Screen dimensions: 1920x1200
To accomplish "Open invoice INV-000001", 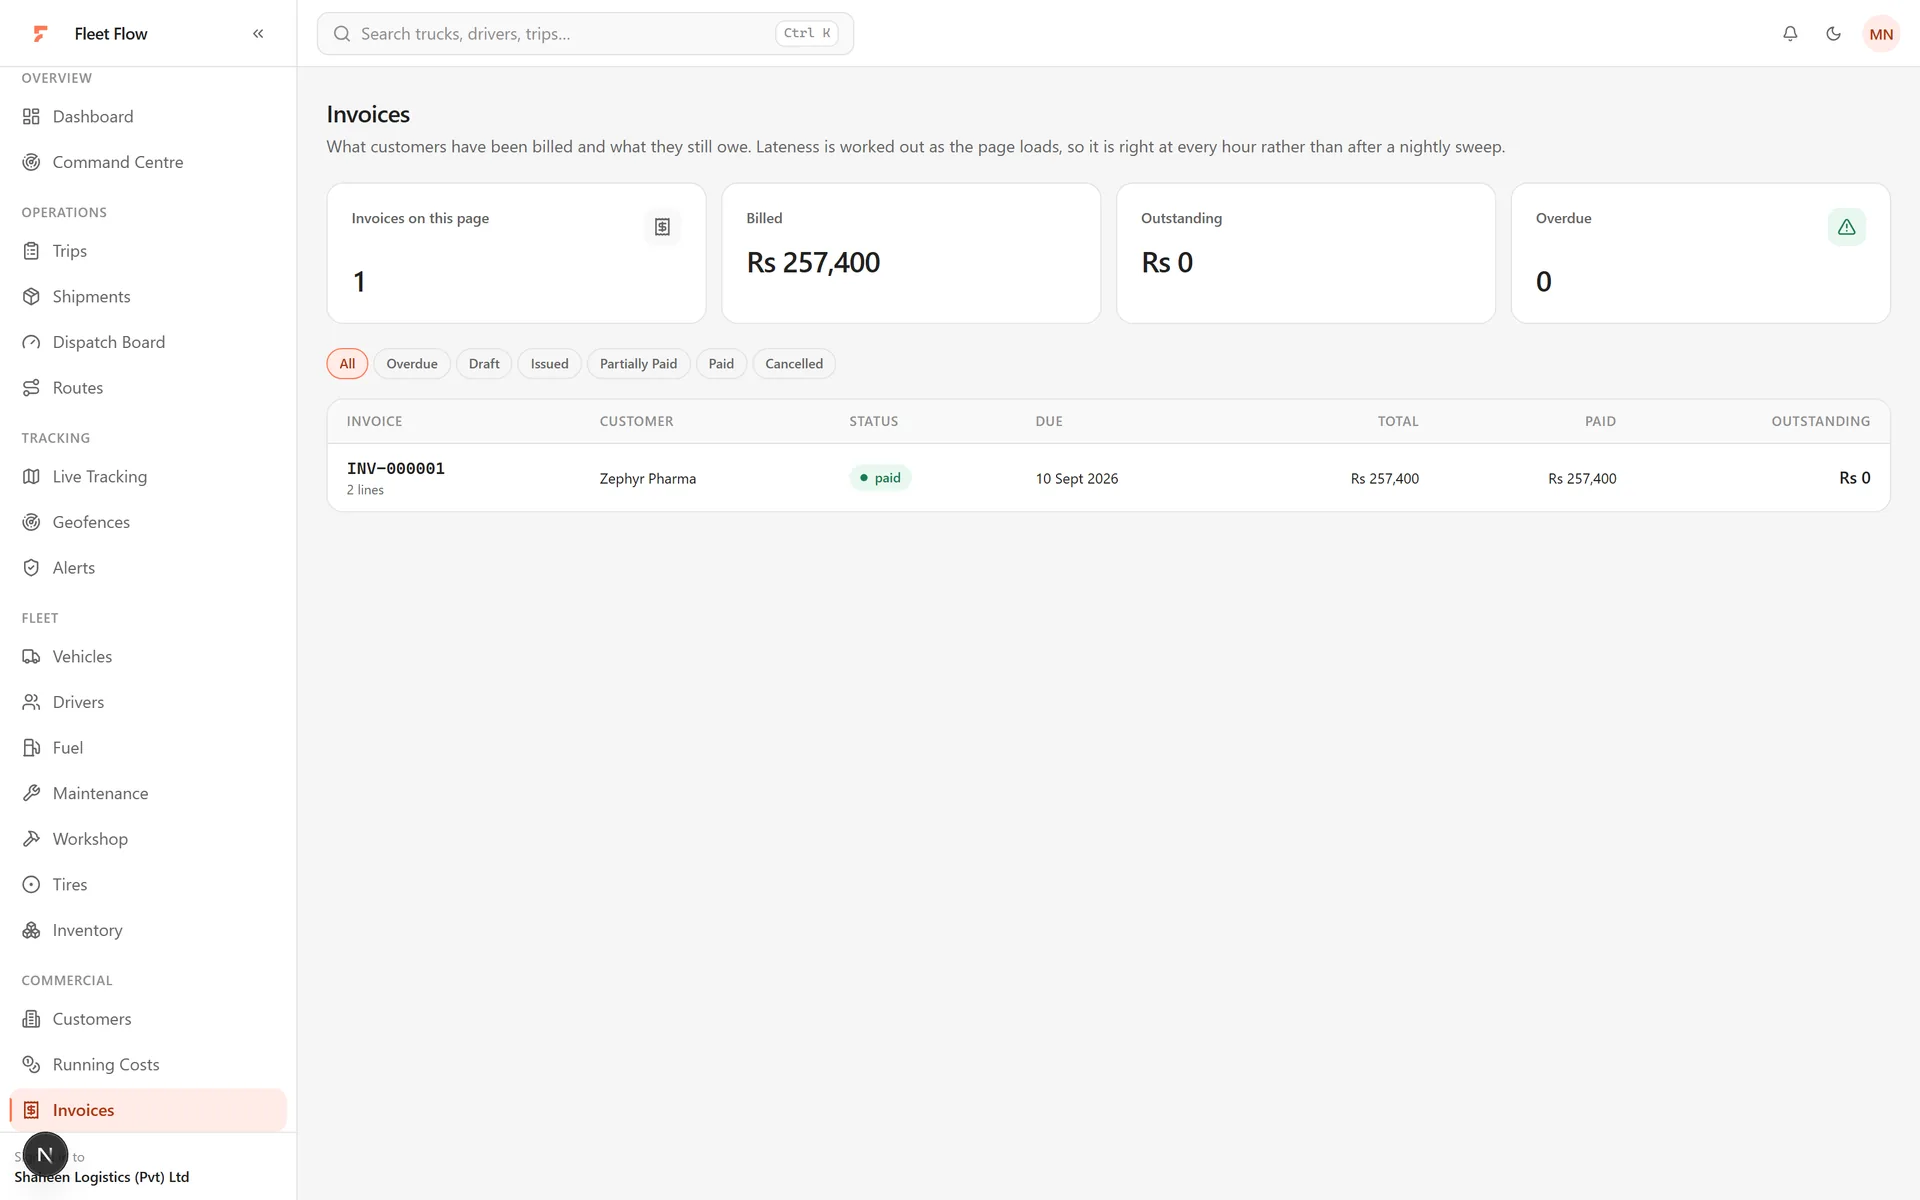I will click(x=396, y=468).
